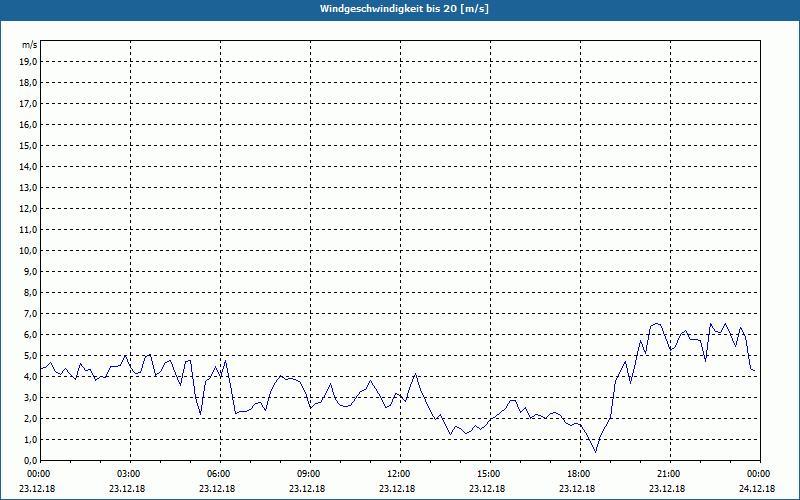Screen dimensions: 800x500
Task: Click the '6,0' y-axis label
Action: (30, 335)
